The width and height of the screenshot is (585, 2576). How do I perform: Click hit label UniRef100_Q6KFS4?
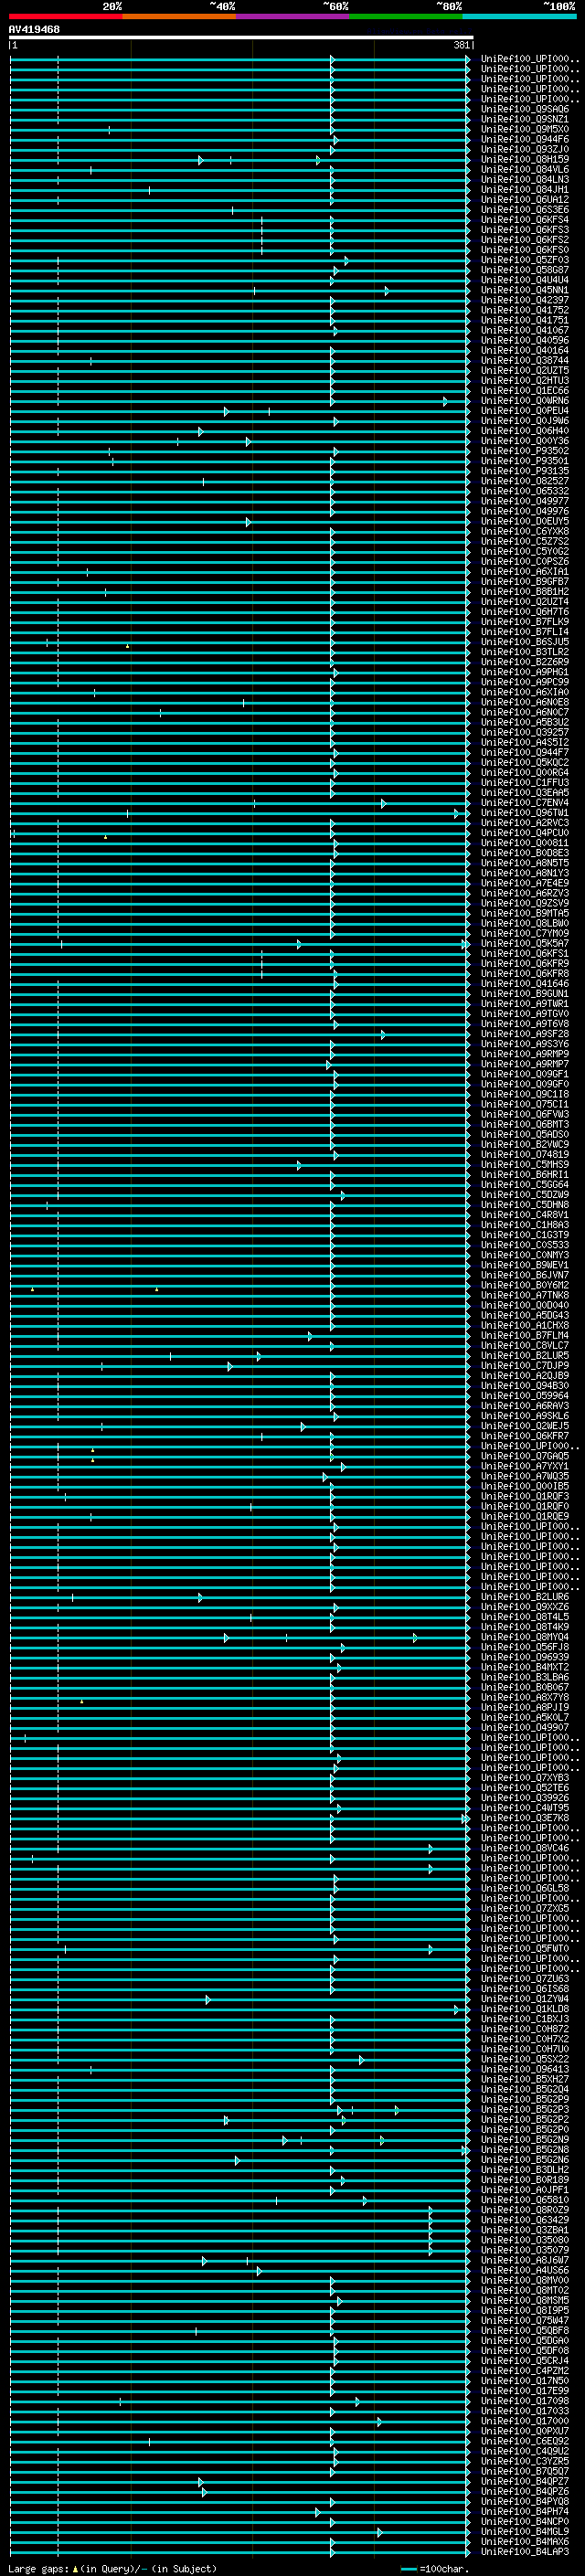(524, 220)
